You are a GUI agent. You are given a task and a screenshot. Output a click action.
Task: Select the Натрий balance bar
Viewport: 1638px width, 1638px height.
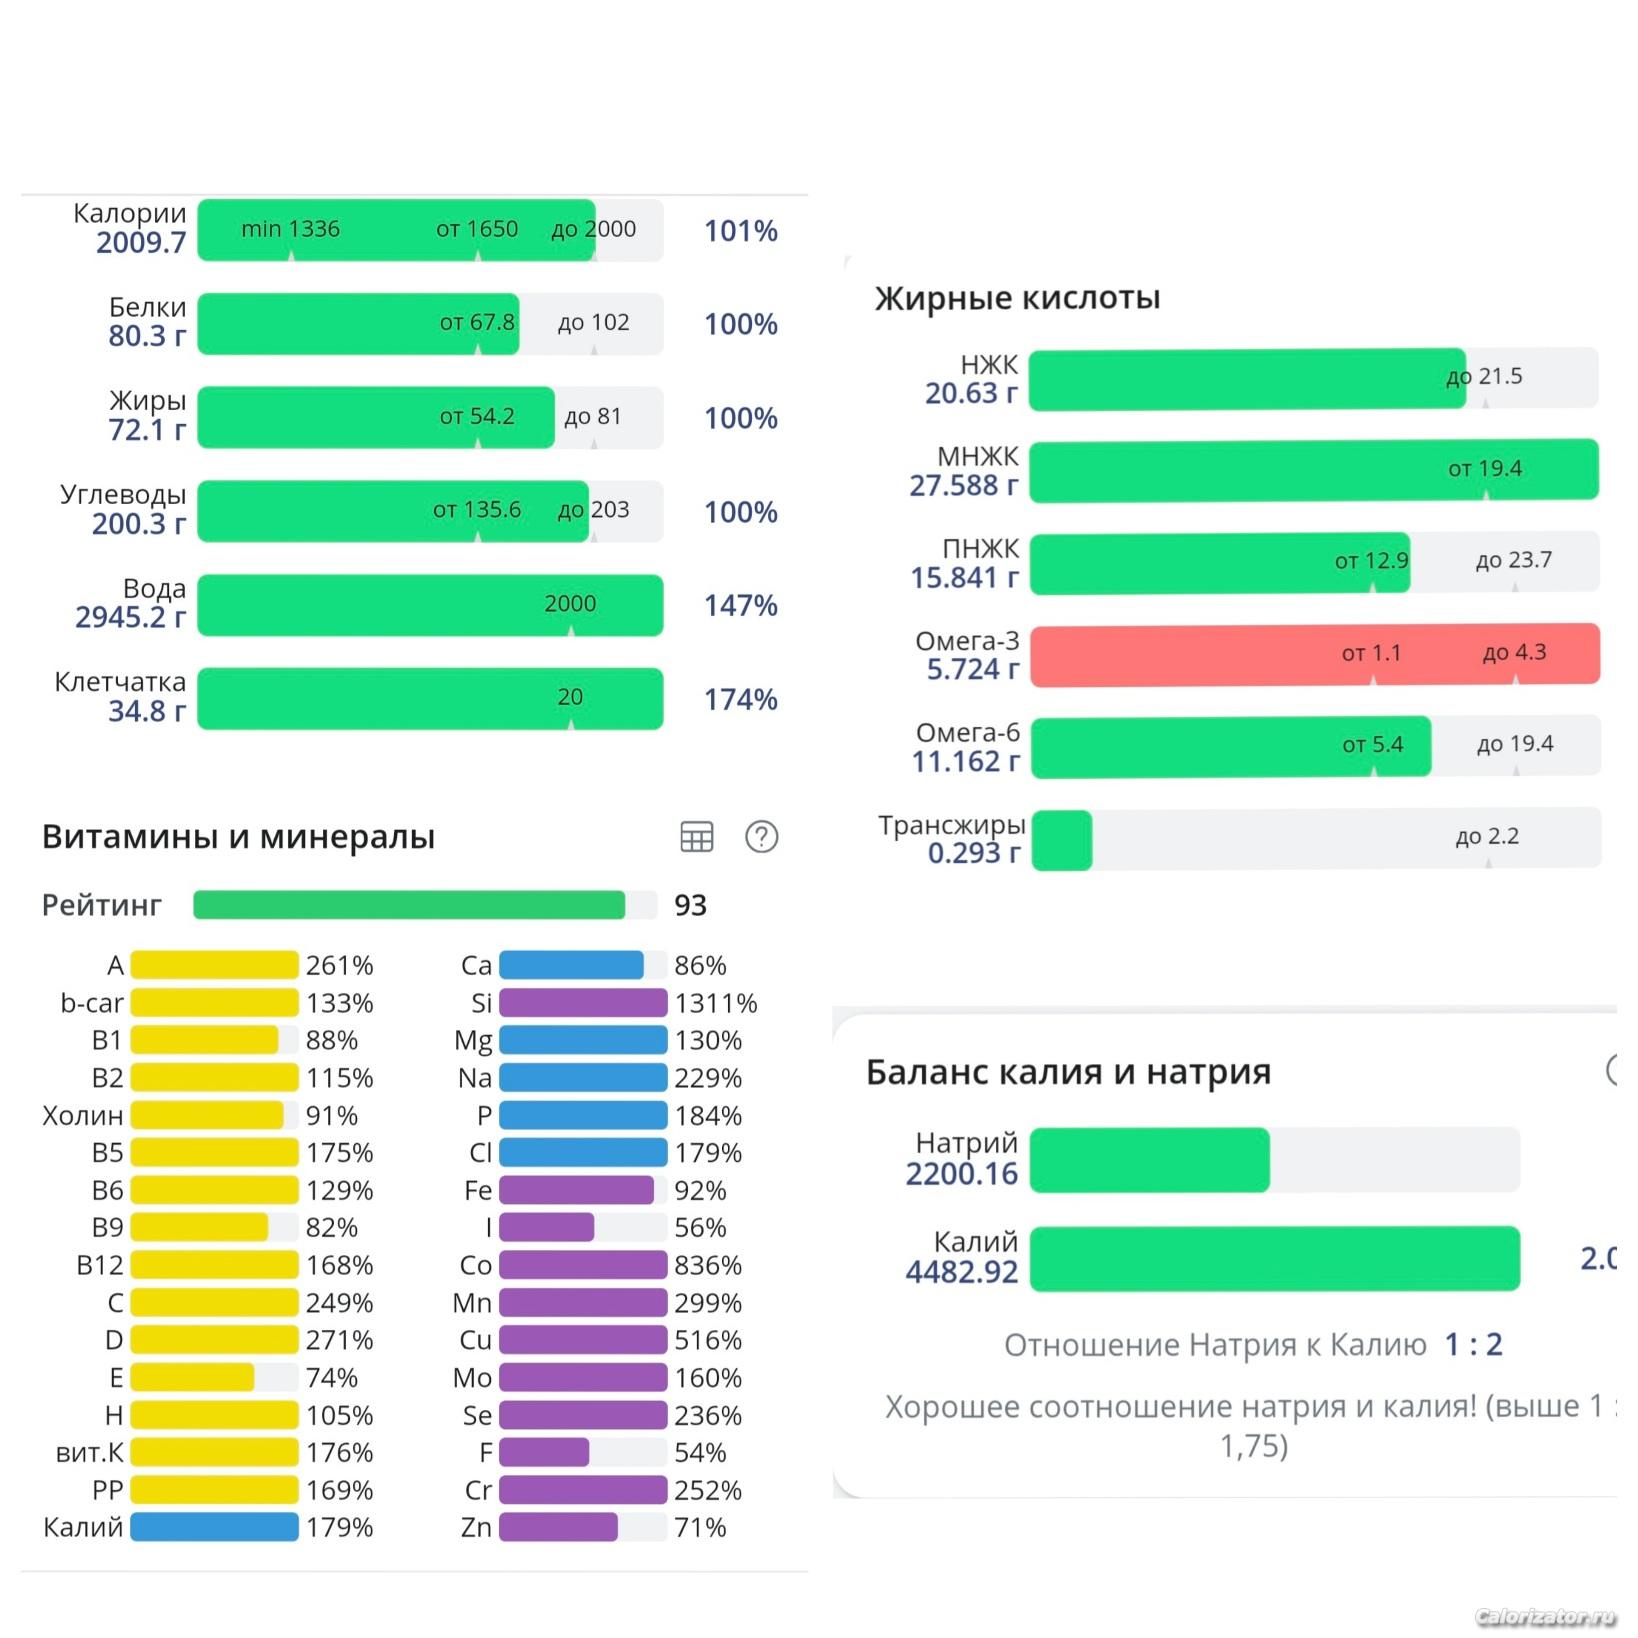1275,1160
